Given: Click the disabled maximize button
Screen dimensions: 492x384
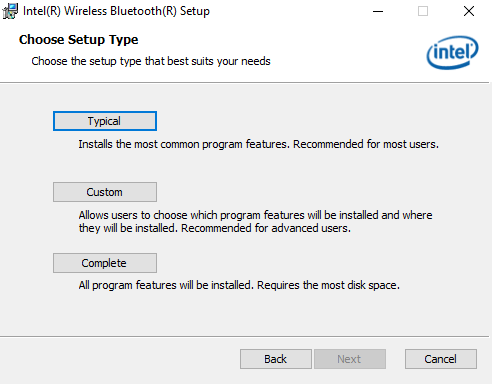Looking at the screenshot, I should pos(423,11).
